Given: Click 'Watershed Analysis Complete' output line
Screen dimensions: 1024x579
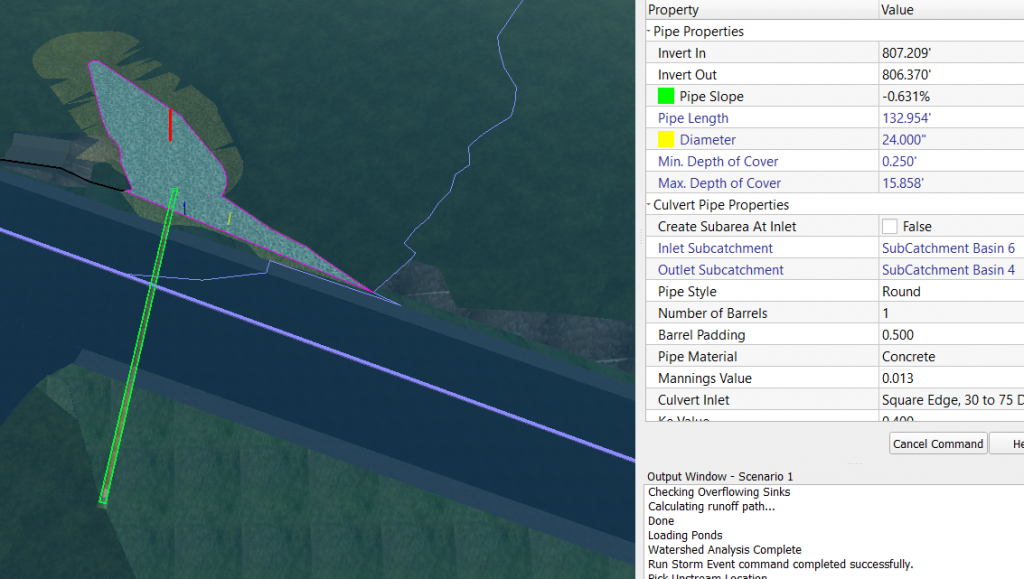Looking at the screenshot, I should coord(724,550).
